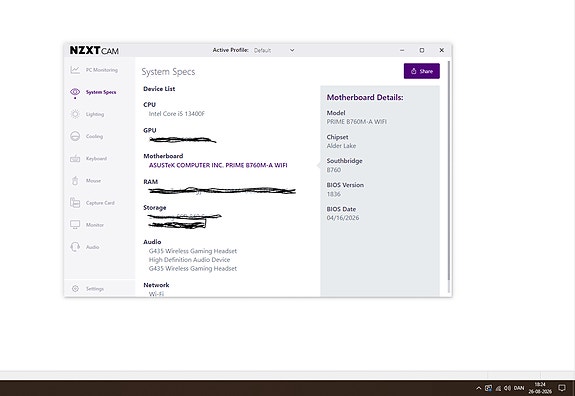This screenshot has width=575, height=396.
Task: Open the taskbar clock and date
Action: pos(540,388)
